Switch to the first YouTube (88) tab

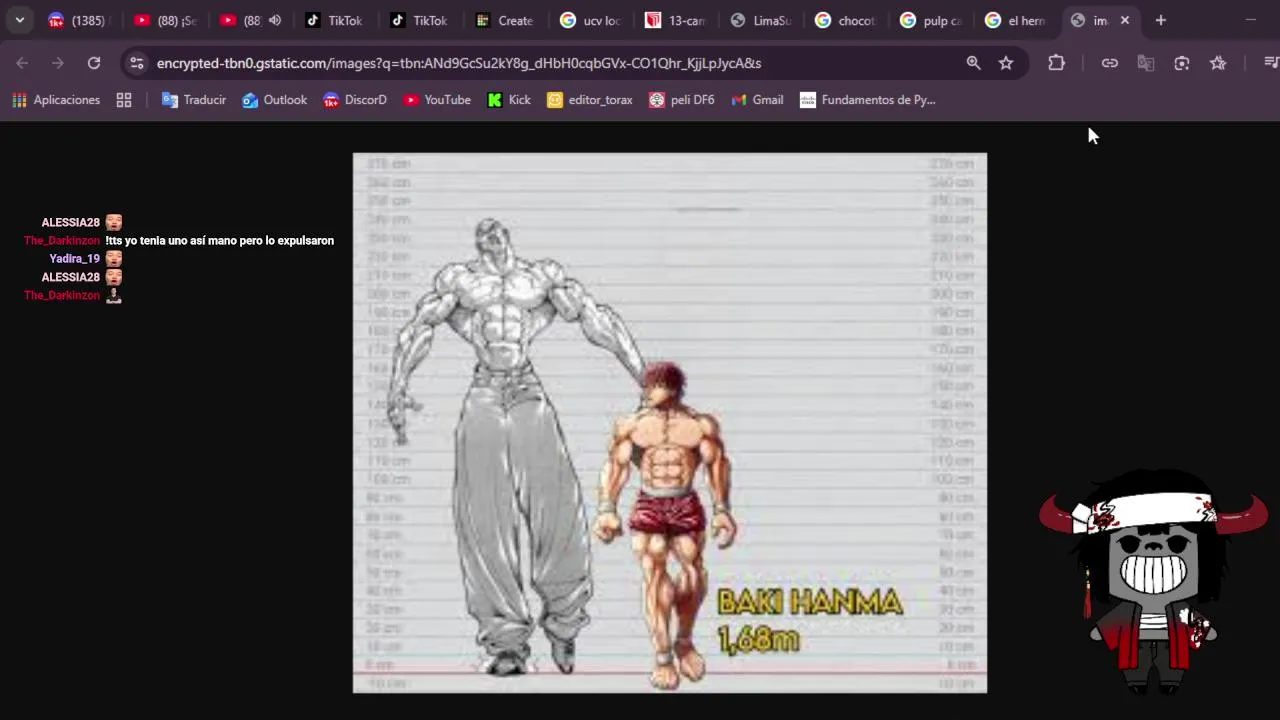coord(166,20)
